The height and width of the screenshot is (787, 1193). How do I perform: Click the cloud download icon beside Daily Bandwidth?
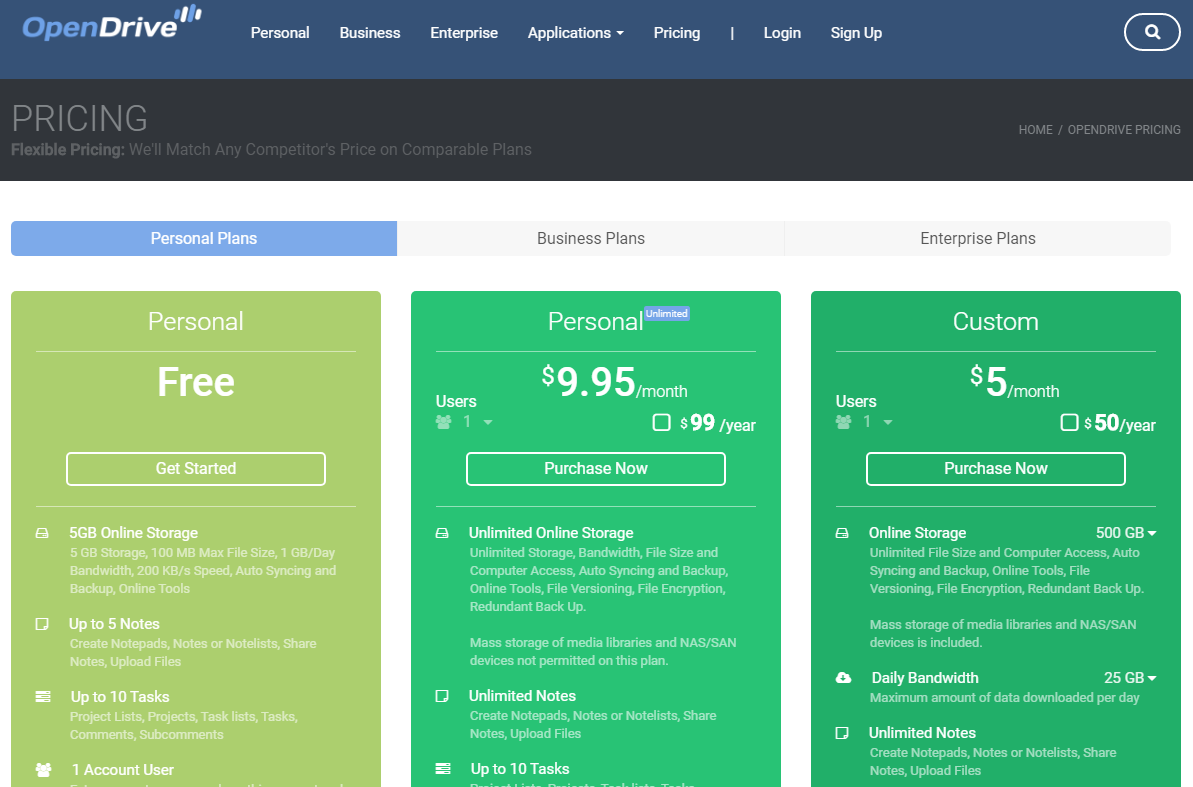click(844, 677)
